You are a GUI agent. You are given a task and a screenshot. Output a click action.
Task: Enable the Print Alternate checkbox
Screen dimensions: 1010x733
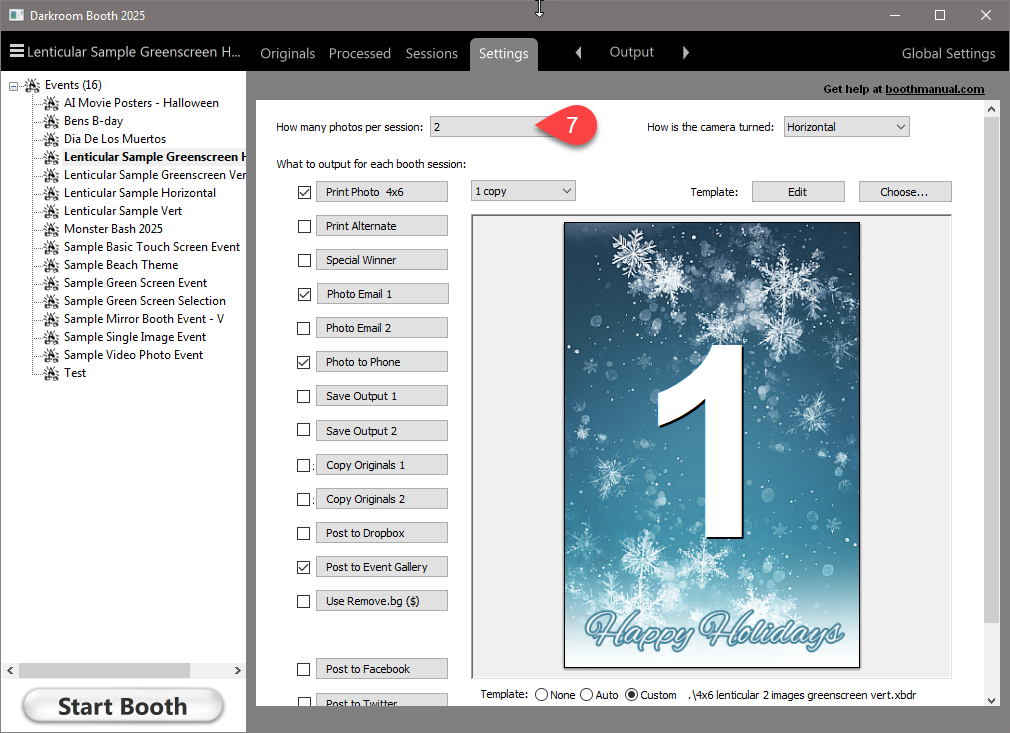tap(304, 226)
